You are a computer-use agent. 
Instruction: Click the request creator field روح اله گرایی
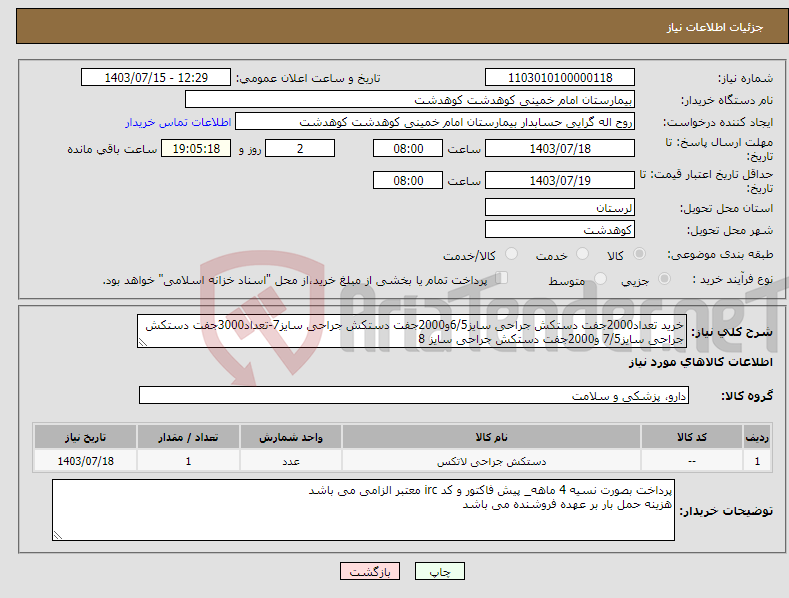click(435, 122)
